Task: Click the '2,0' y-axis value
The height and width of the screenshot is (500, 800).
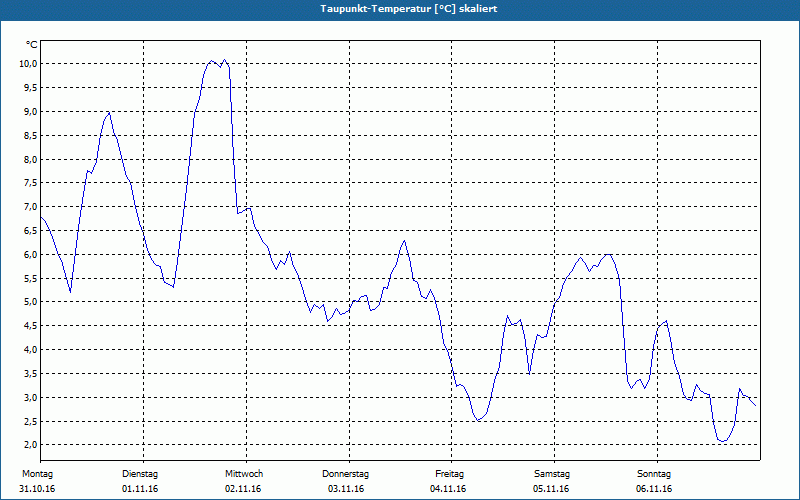Action: (x=30, y=445)
